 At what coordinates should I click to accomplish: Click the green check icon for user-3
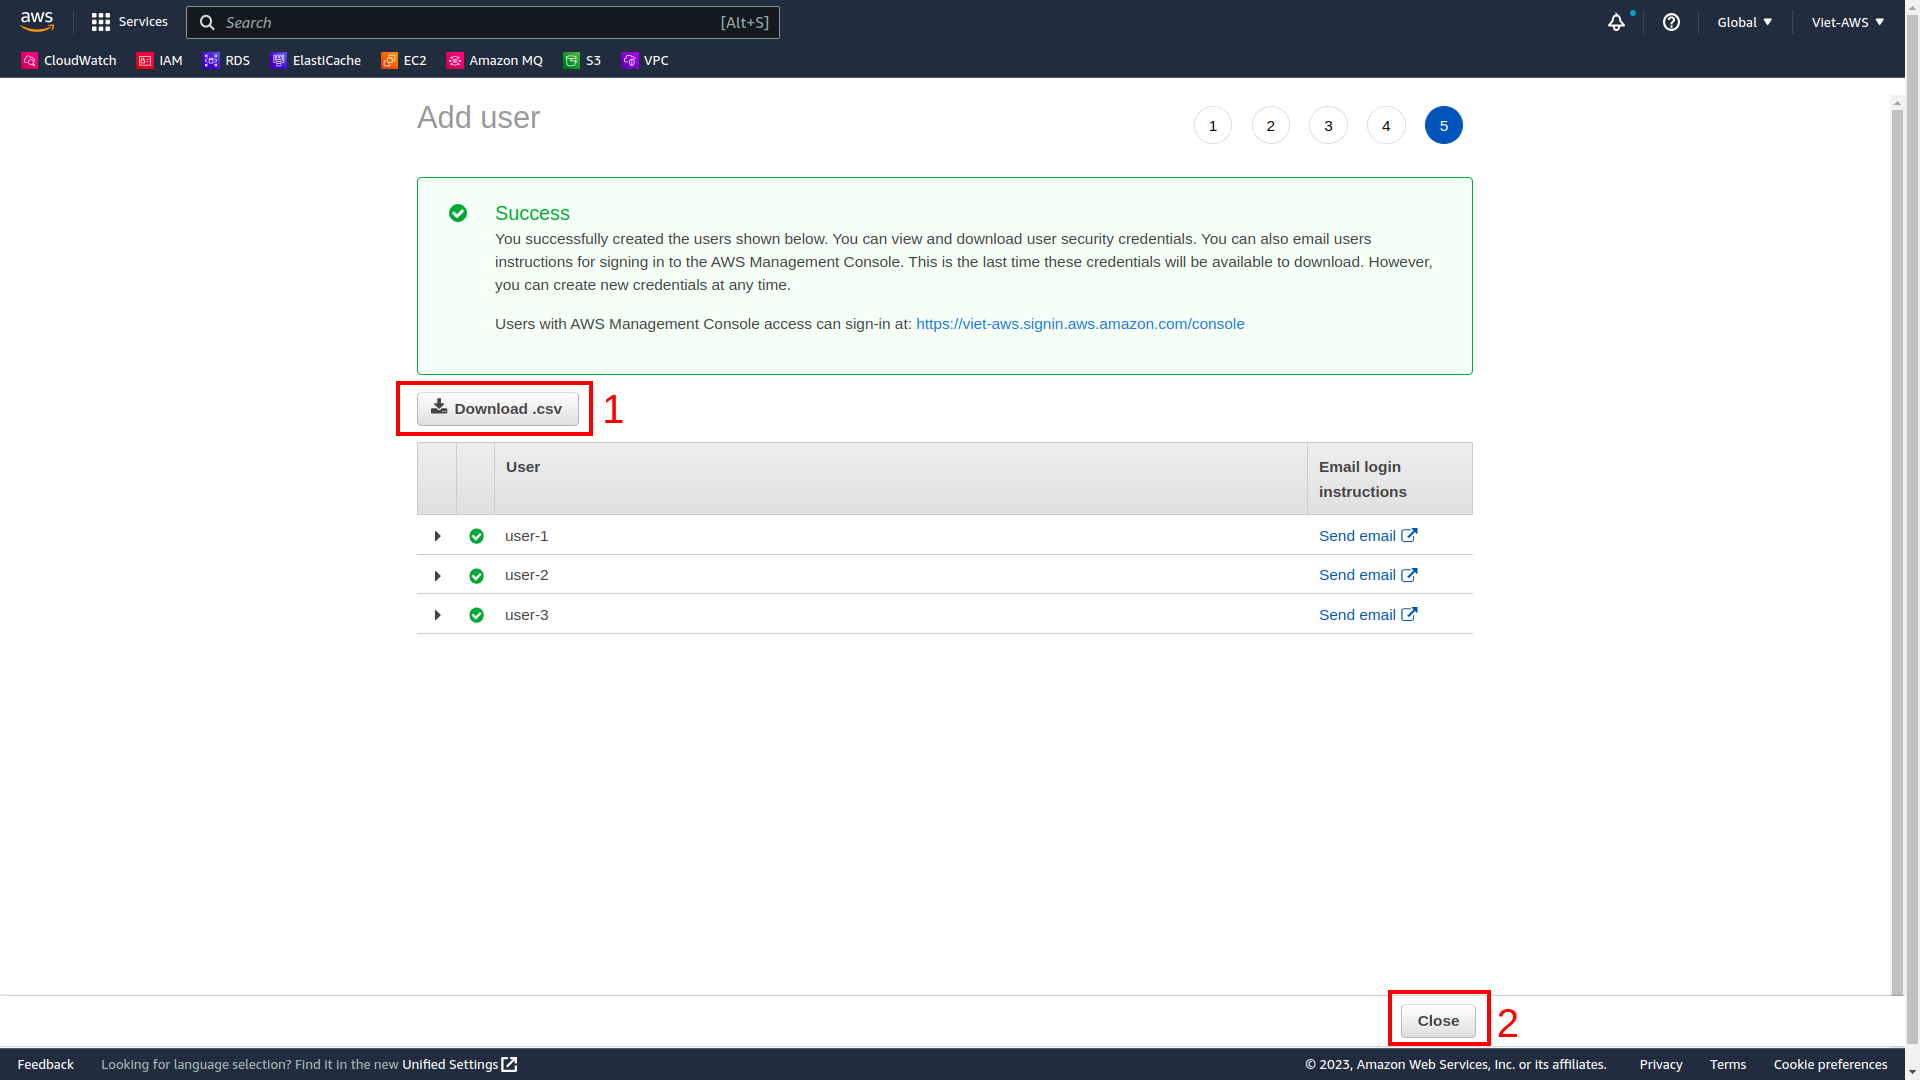[476, 615]
